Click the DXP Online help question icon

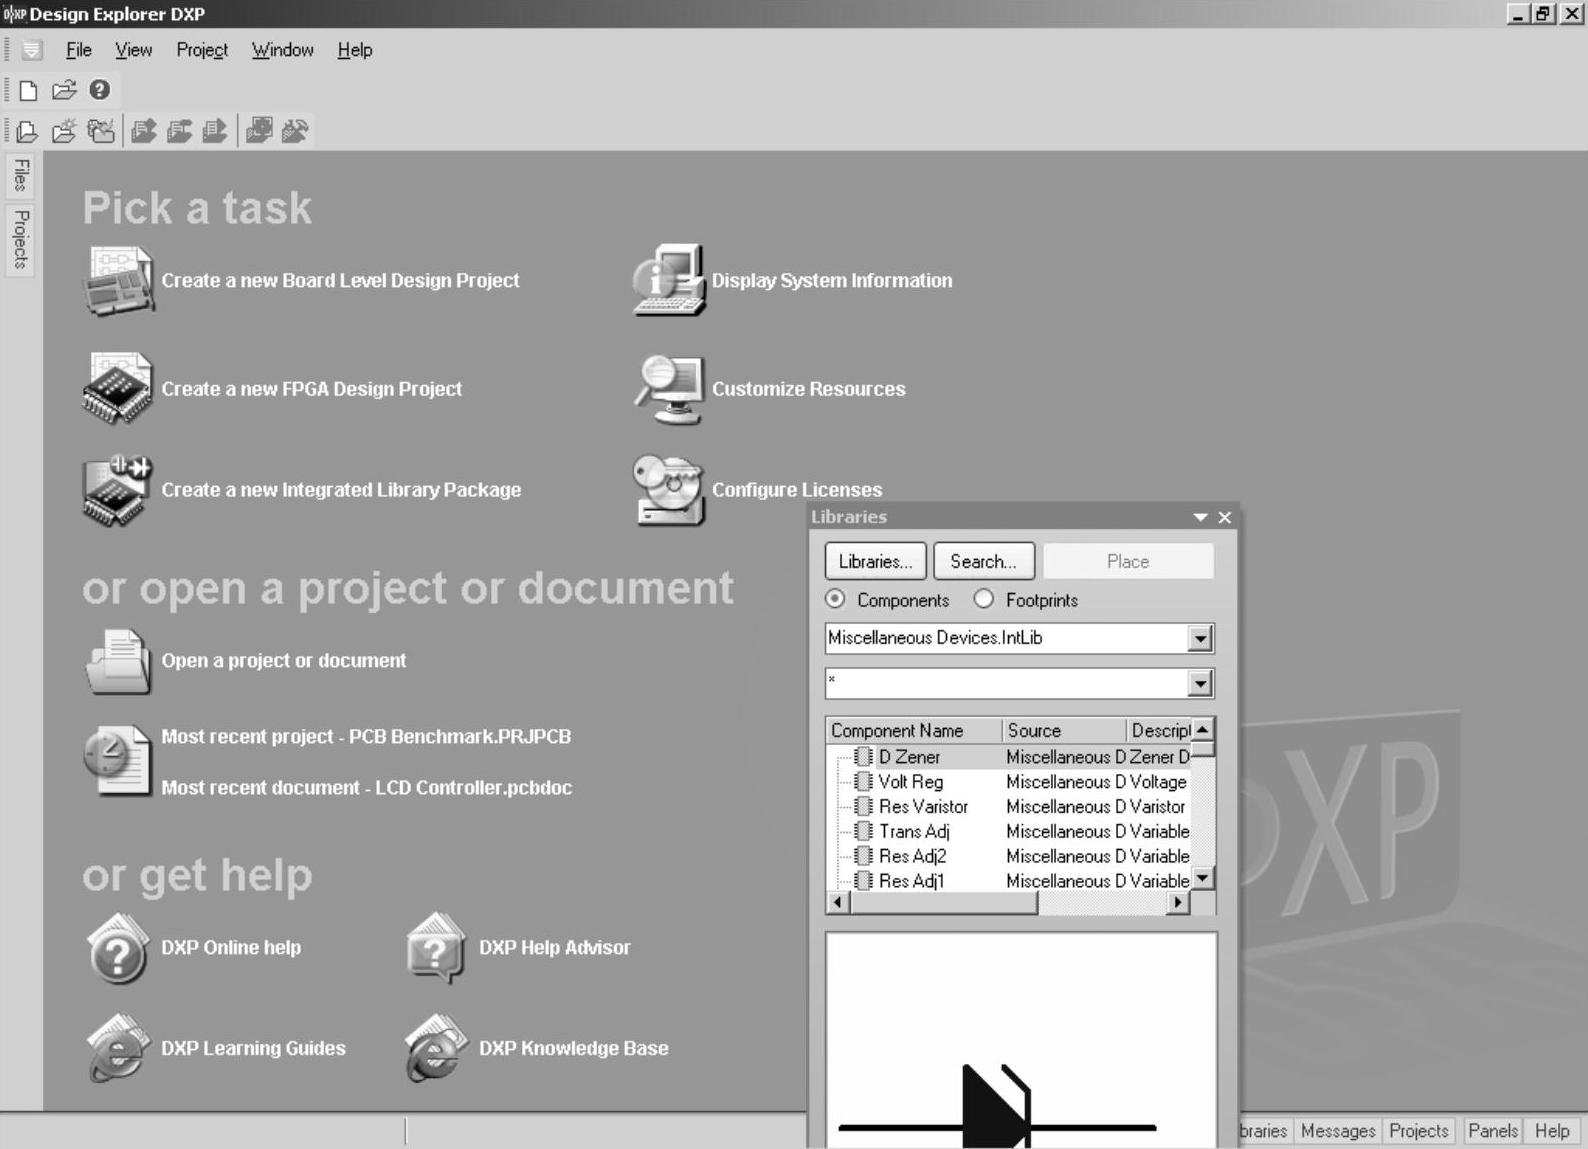tap(118, 948)
